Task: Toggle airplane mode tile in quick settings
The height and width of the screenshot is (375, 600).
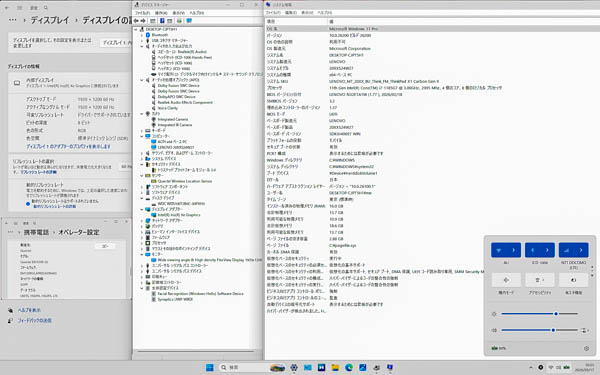Action: click(506, 280)
